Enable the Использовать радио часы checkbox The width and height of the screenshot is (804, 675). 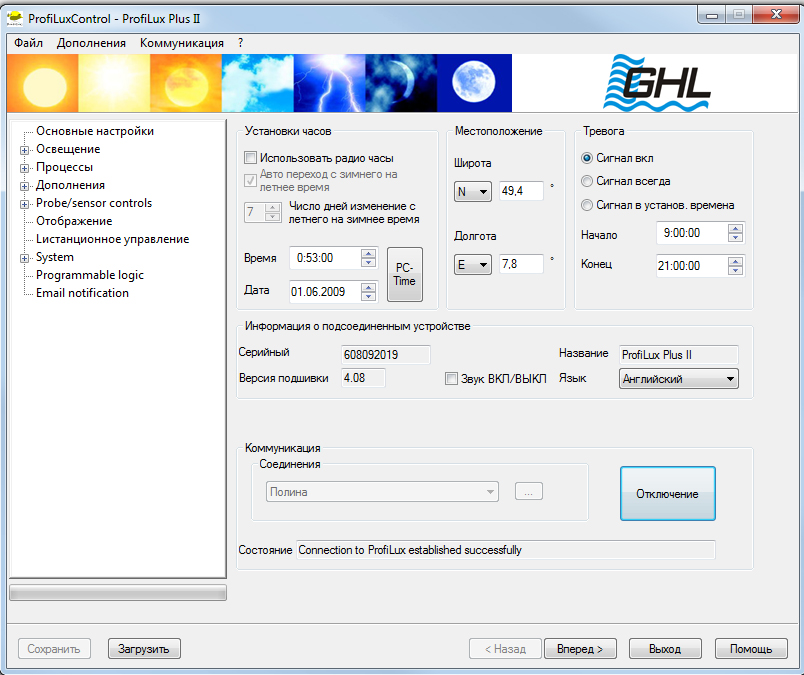[250, 157]
